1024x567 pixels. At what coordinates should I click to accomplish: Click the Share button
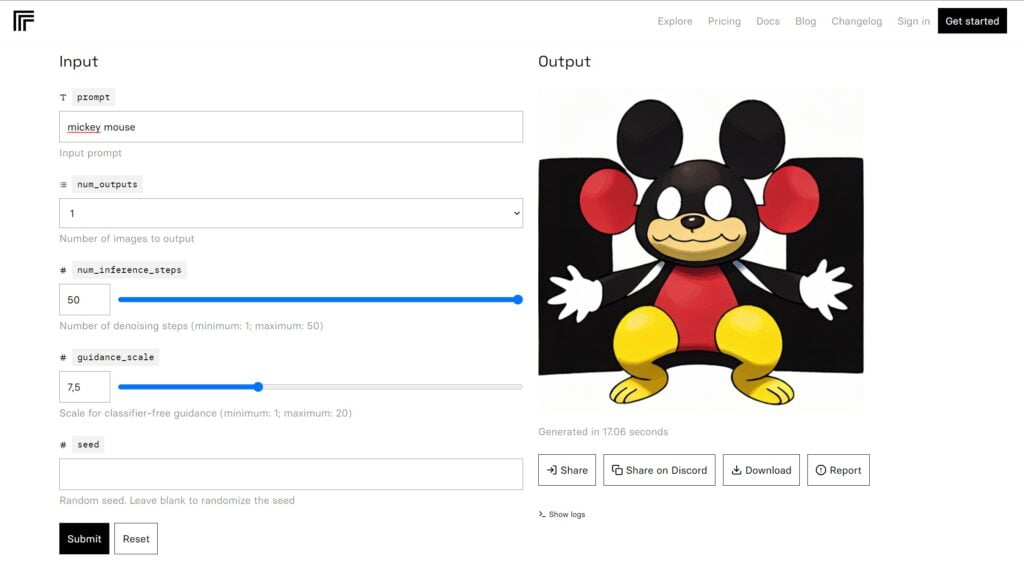click(567, 470)
